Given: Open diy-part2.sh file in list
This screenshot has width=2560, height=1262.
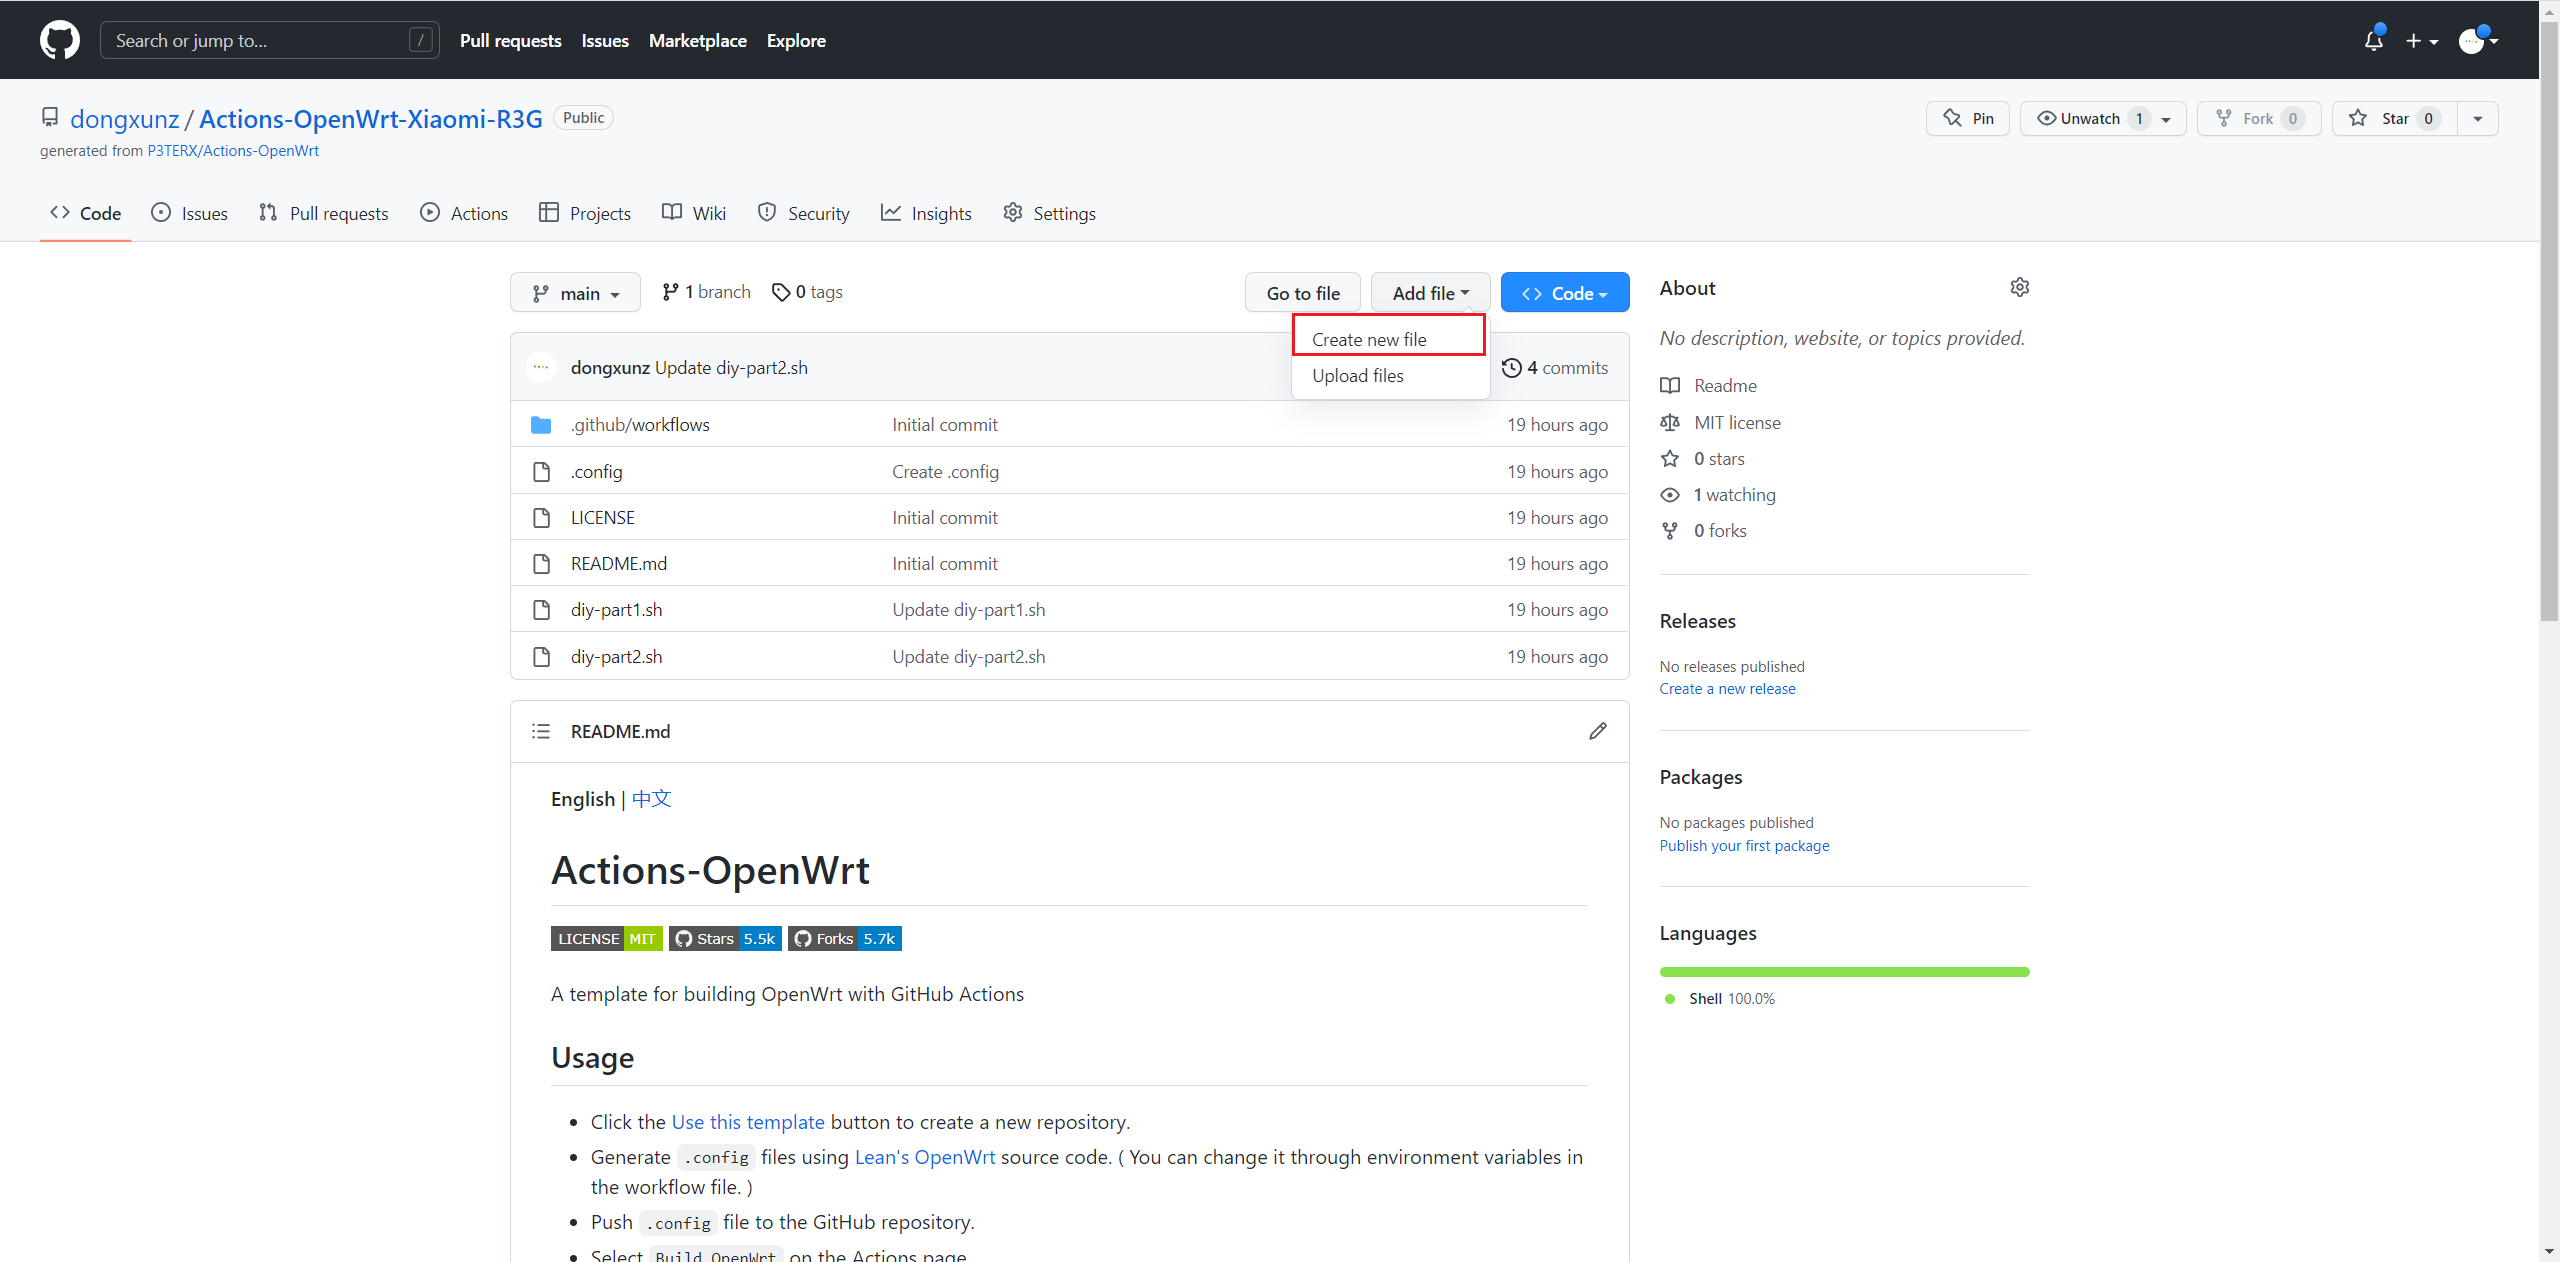Looking at the screenshot, I should click(616, 657).
